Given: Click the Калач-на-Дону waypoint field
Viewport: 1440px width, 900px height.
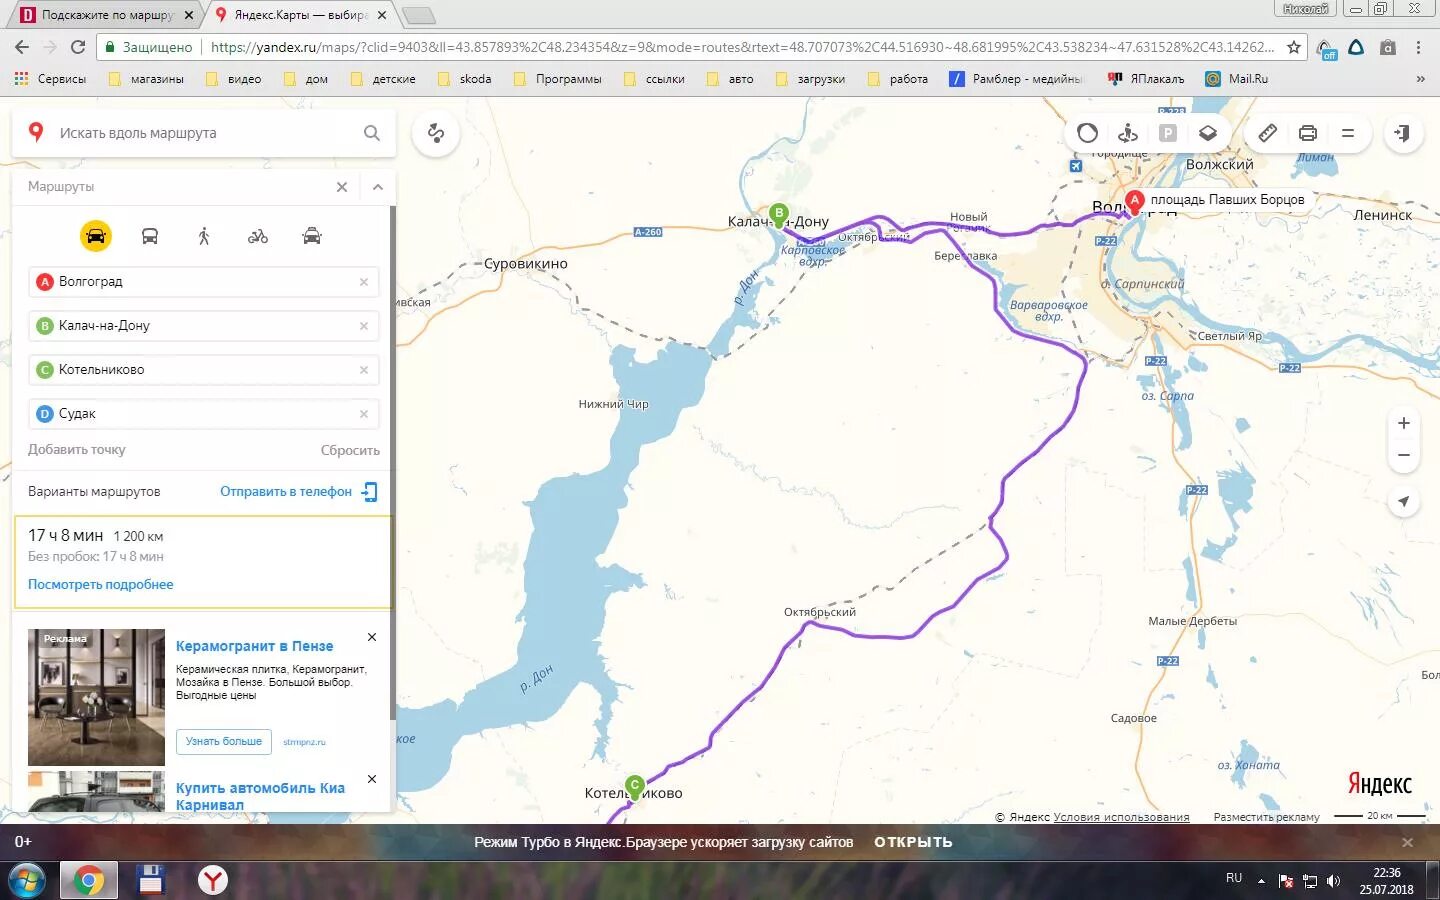Looking at the screenshot, I should pos(204,326).
